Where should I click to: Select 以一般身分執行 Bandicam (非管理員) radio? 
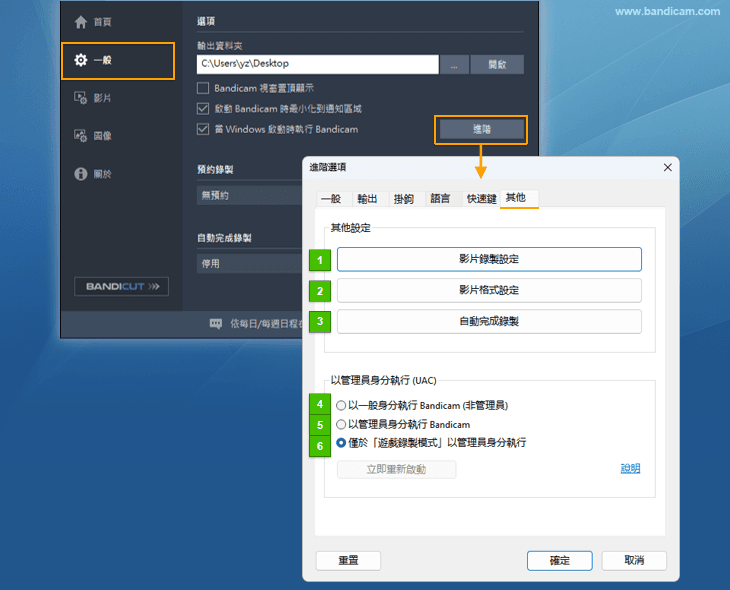pos(341,406)
